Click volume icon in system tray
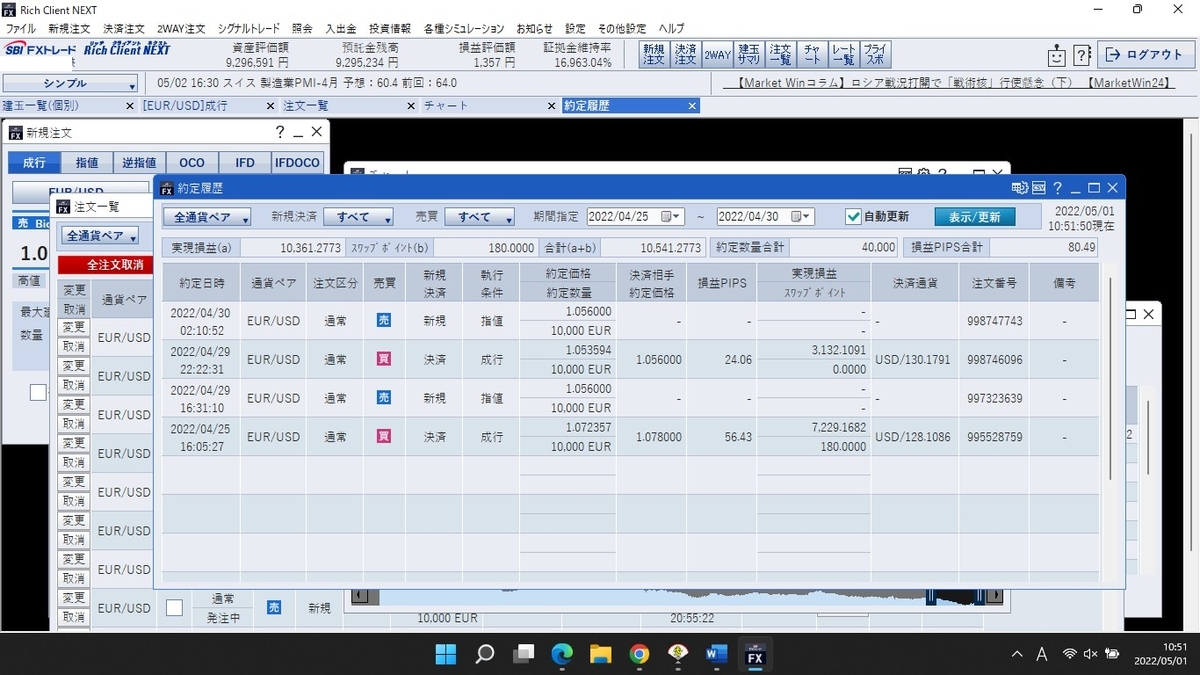The width and height of the screenshot is (1200, 675). 1091,654
